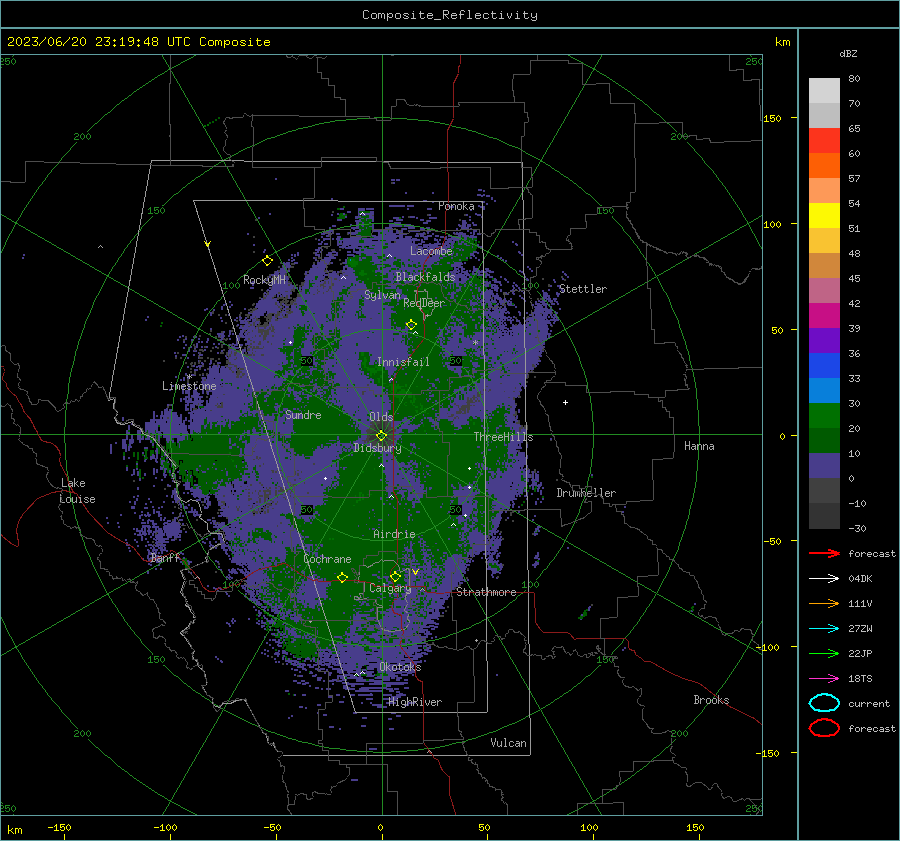This screenshot has width=900, height=841.
Task: Click the red forecast ellipse icon
Action: pyautogui.click(x=824, y=728)
